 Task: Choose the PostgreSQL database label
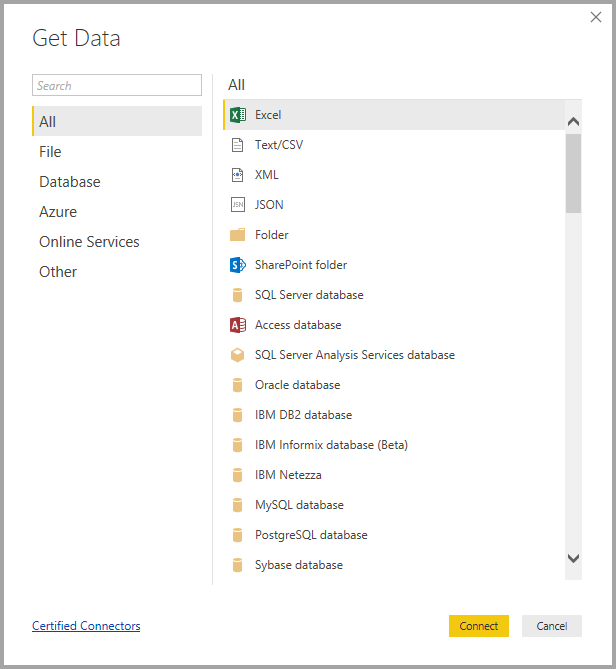(x=311, y=535)
